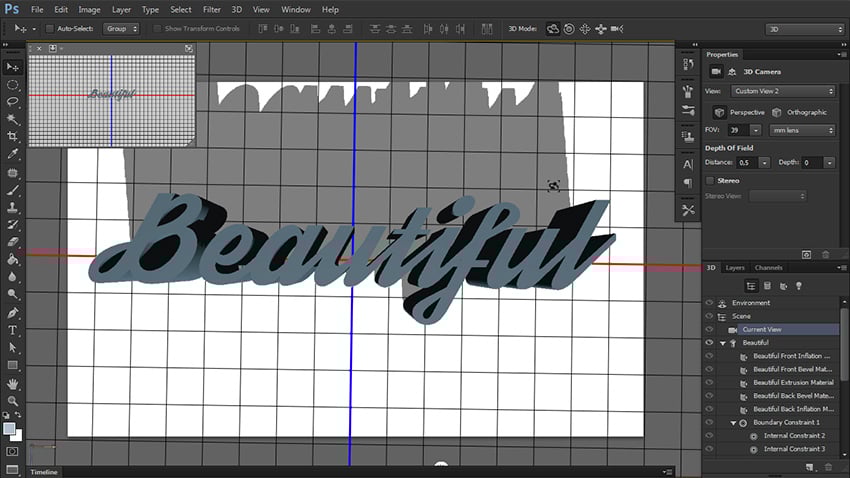Viewport: 850px width, 478px height.
Task: Click the foreground color swatch
Action: pyautogui.click(x=9, y=428)
